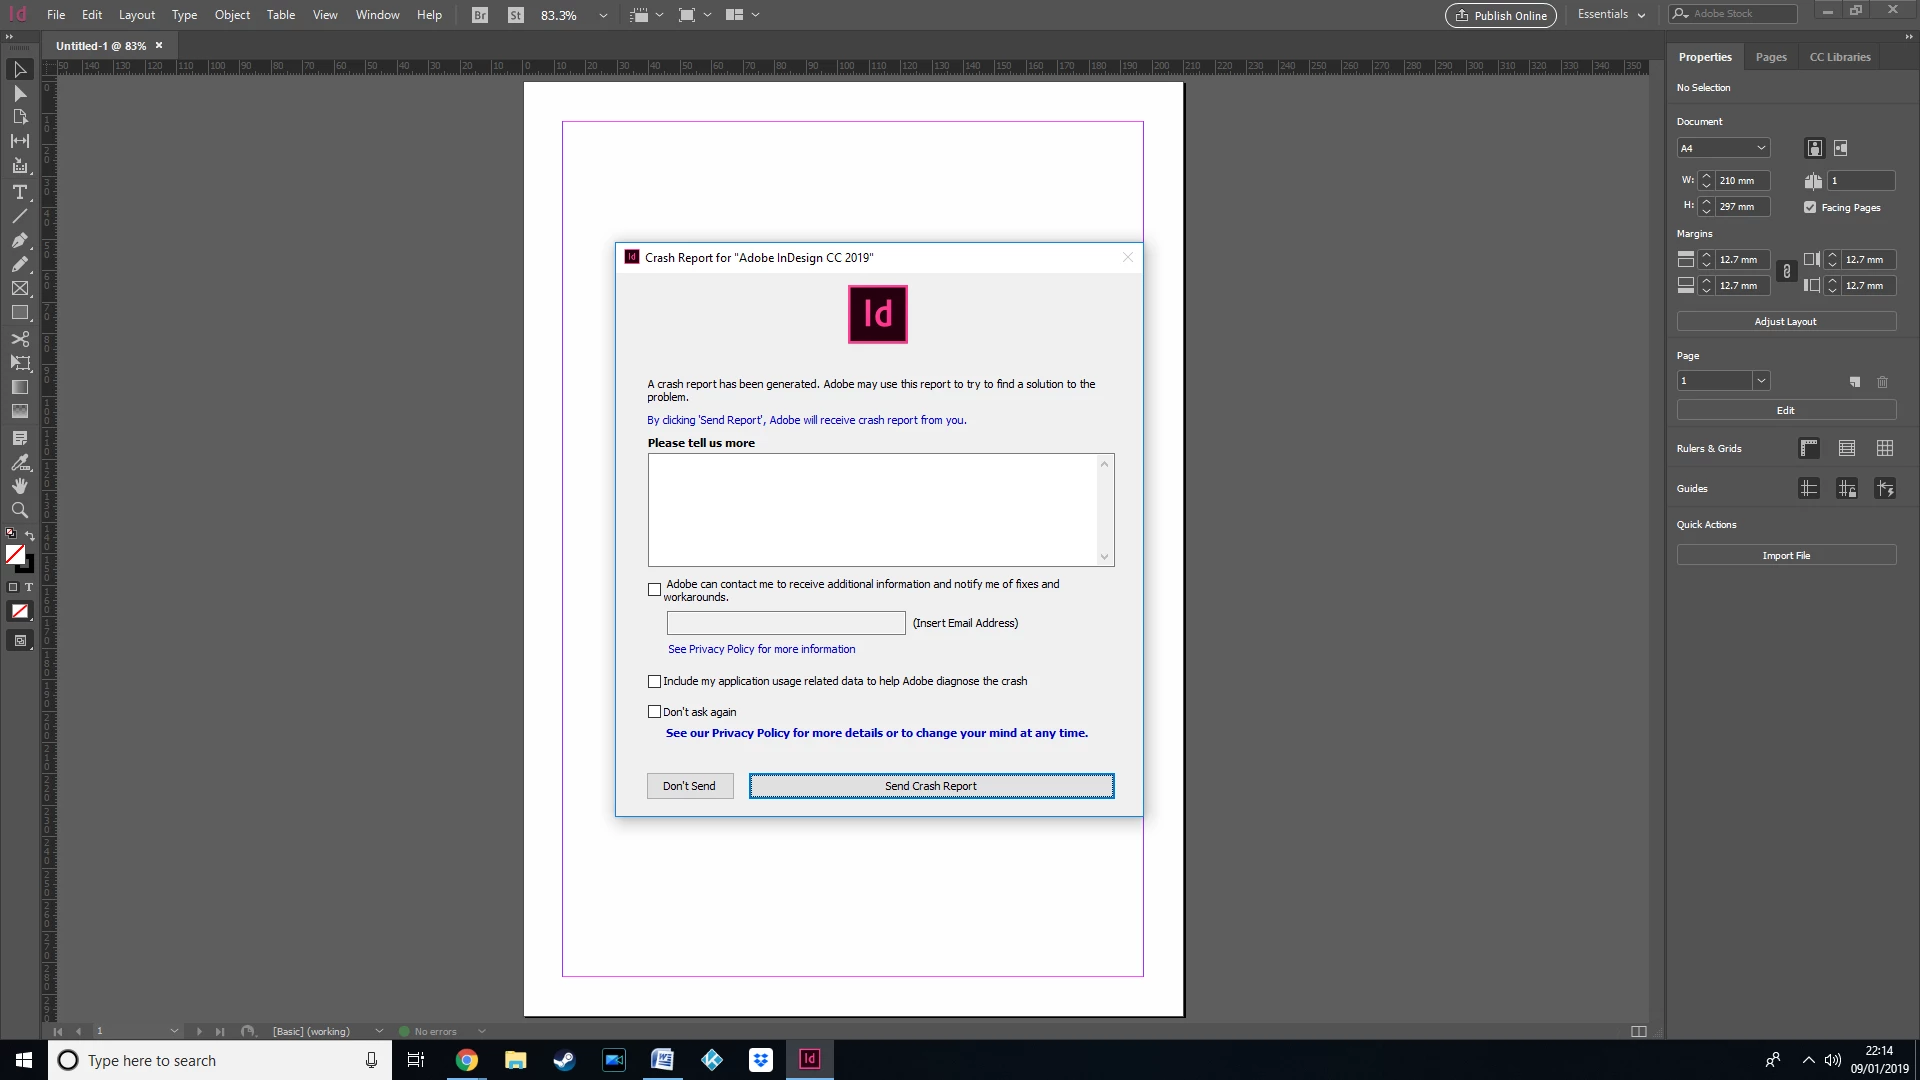Select the Zoom tool in toolbox

click(x=19, y=510)
